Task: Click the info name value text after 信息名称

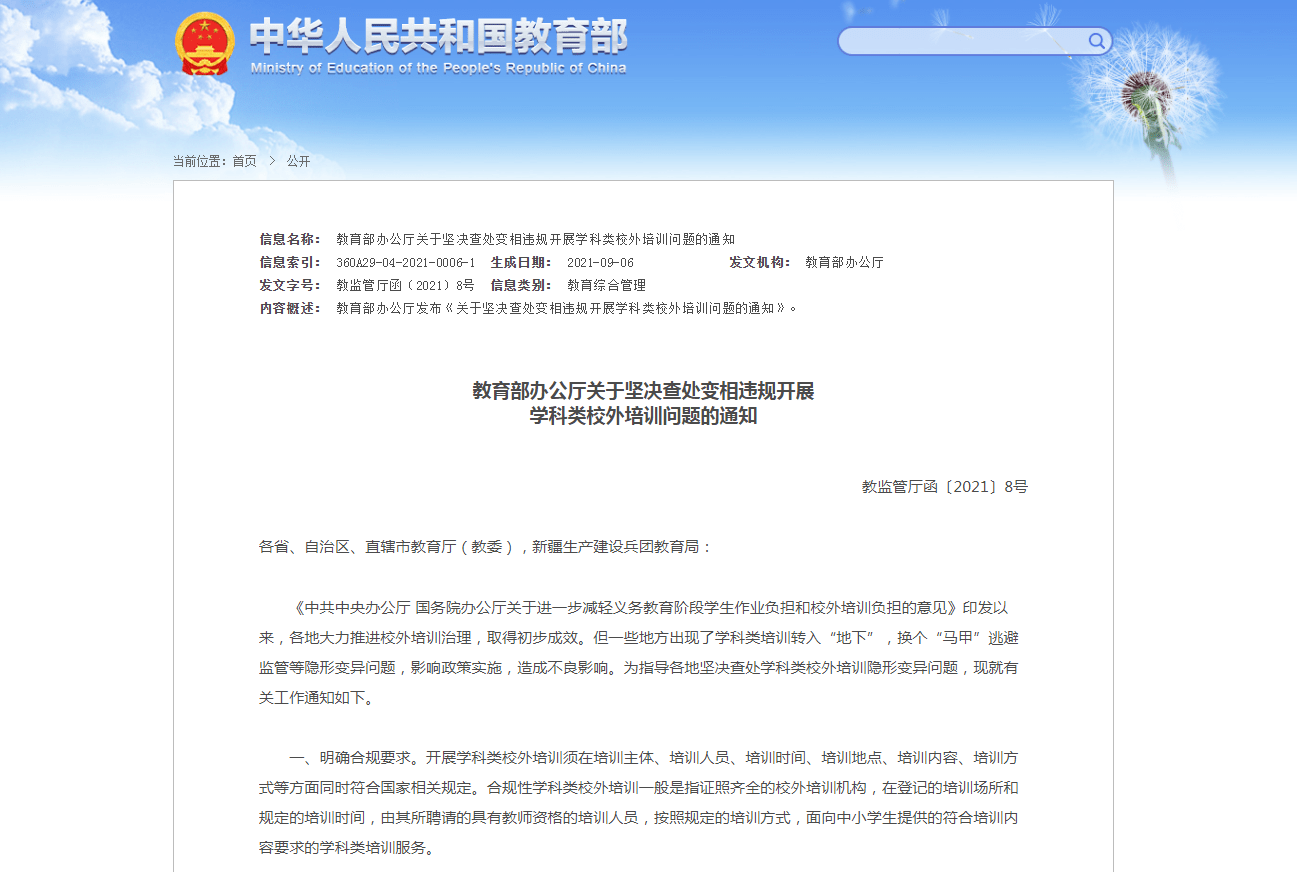Action: point(535,239)
